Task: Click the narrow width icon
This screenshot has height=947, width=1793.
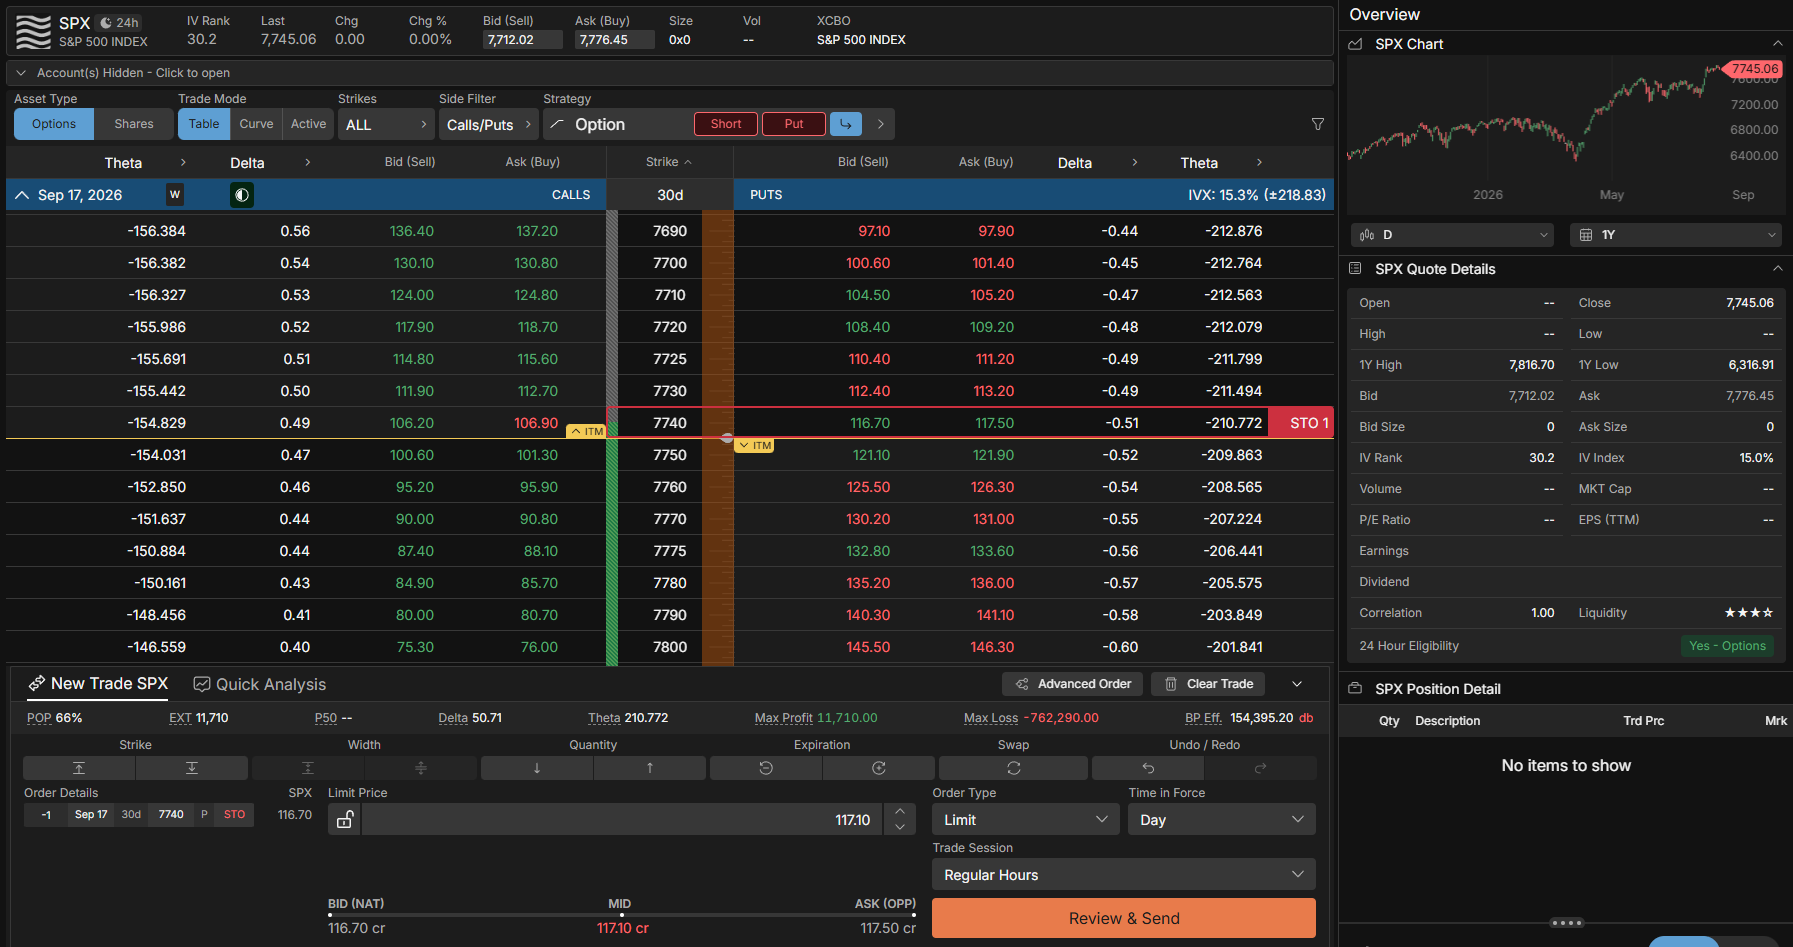Action: tap(308, 768)
